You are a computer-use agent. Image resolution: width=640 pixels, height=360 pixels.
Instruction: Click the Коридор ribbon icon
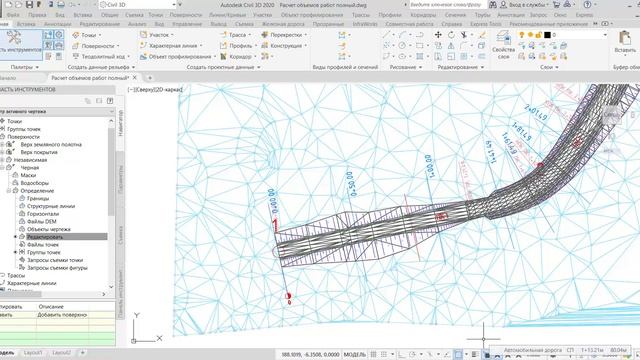tap(223, 56)
